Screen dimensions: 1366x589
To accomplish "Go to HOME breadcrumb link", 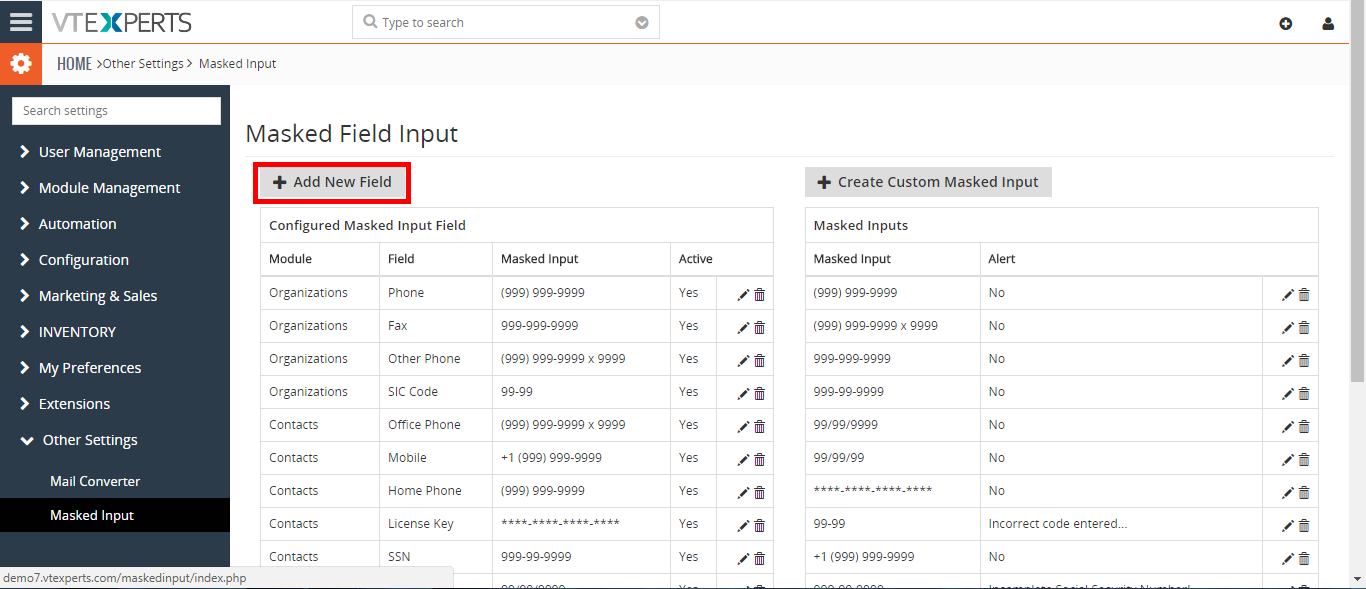I will click(74, 64).
